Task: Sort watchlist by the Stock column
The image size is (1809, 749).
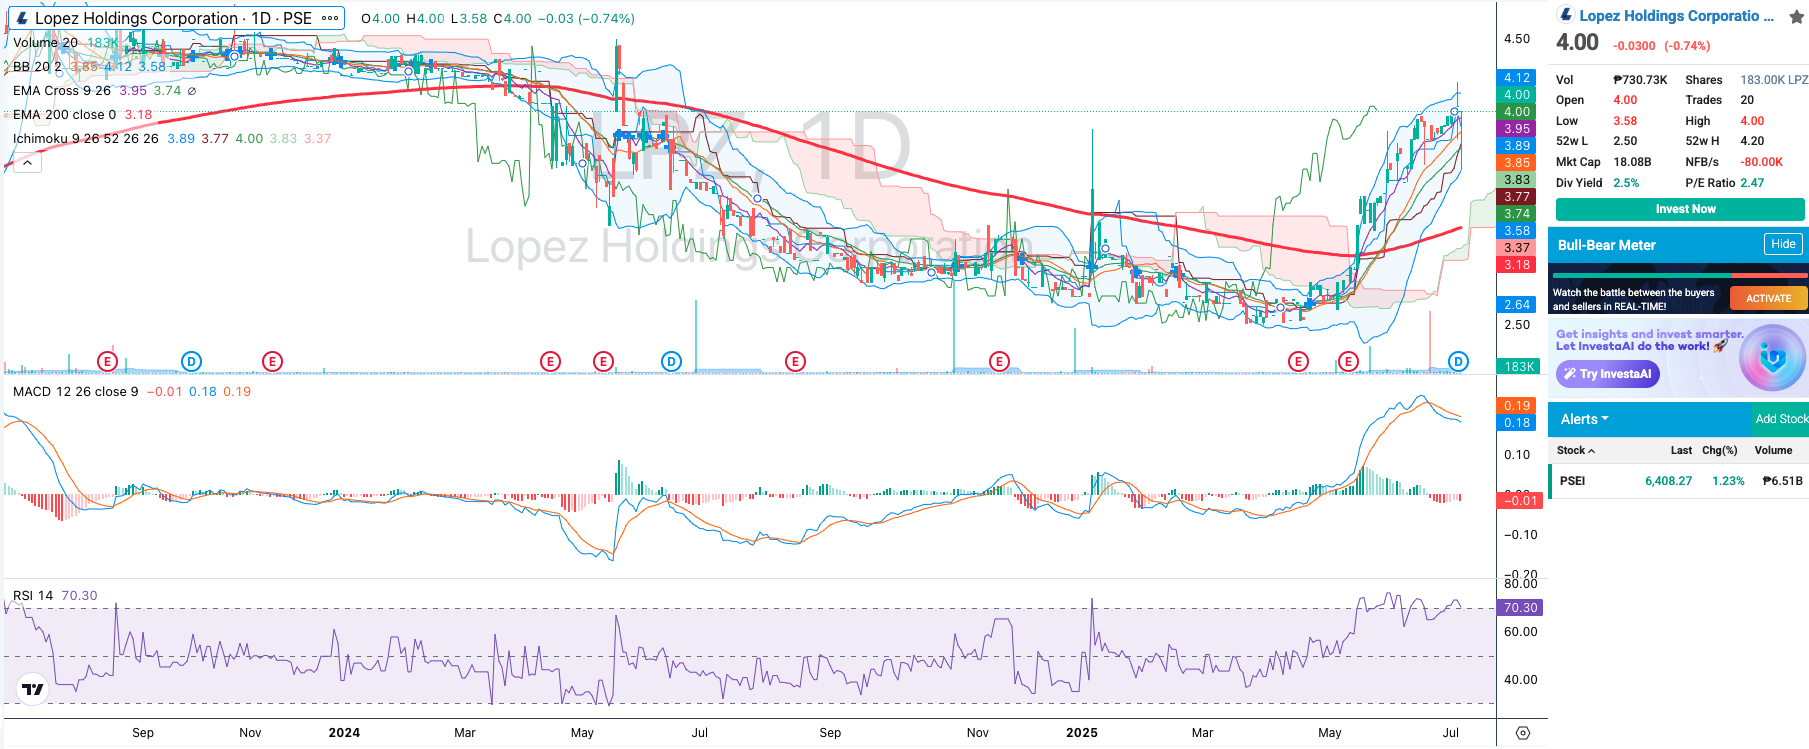Action: (1575, 451)
